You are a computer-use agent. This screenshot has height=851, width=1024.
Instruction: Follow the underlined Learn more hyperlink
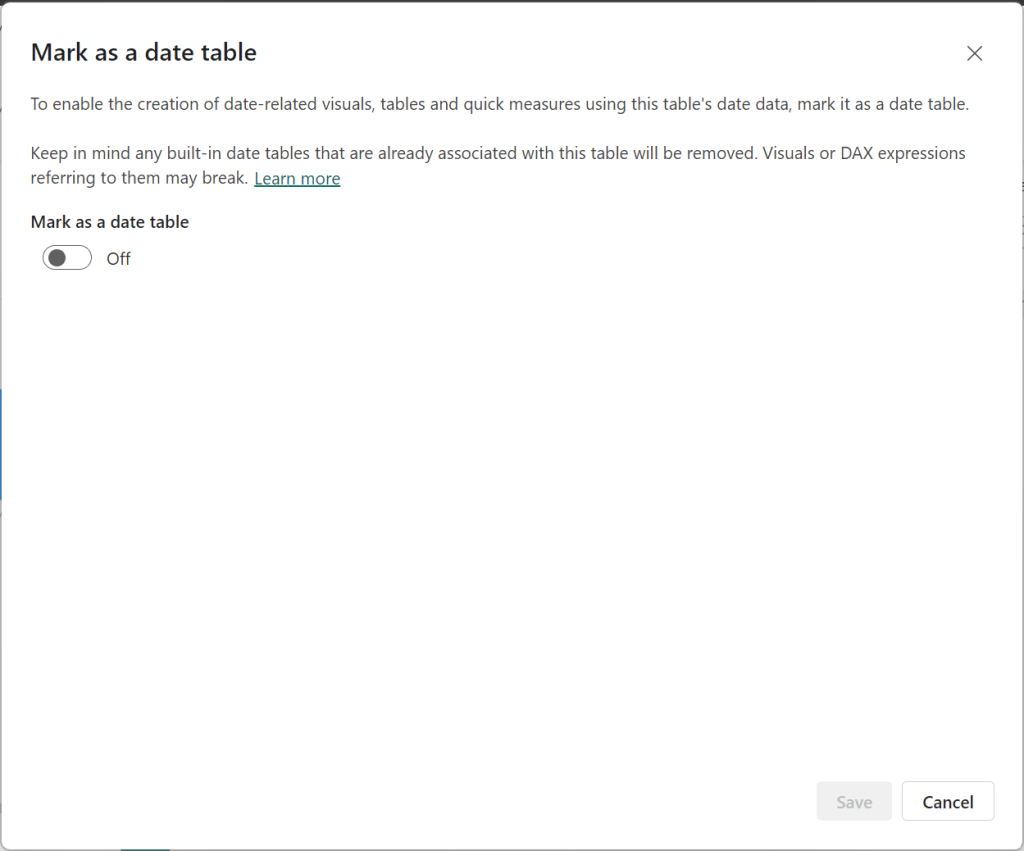point(297,179)
